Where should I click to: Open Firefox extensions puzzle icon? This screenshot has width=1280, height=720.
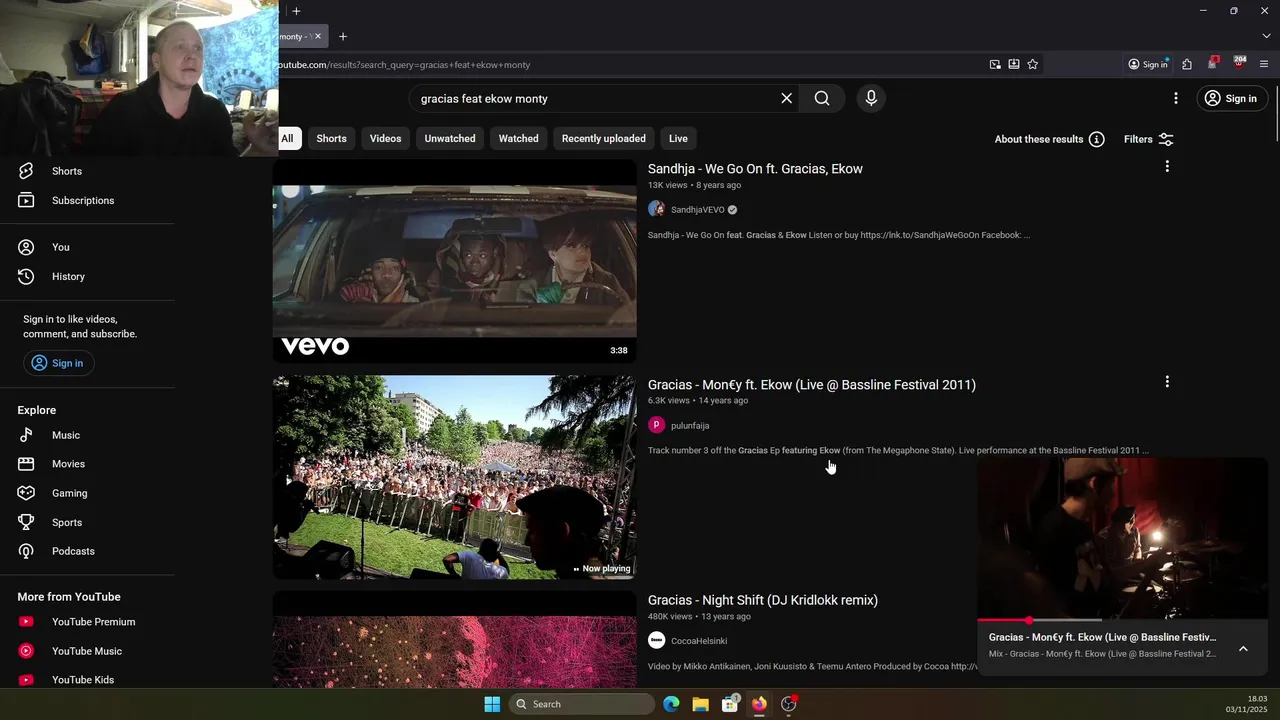(1187, 64)
